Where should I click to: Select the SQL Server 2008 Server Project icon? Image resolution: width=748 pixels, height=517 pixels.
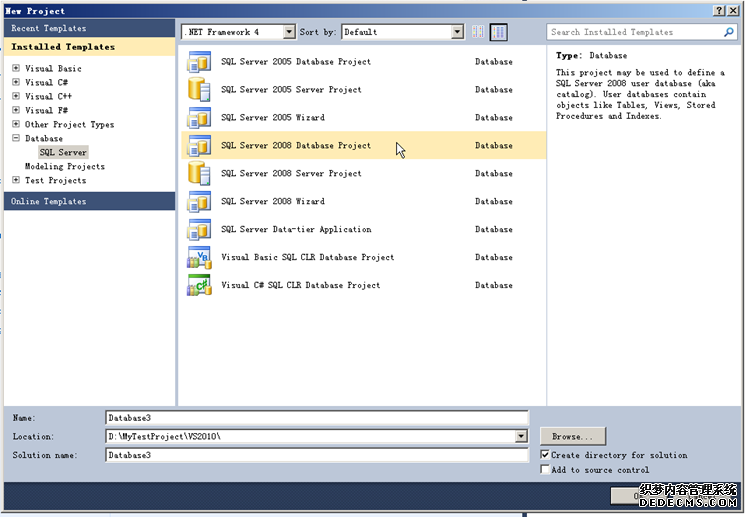point(199,174)
